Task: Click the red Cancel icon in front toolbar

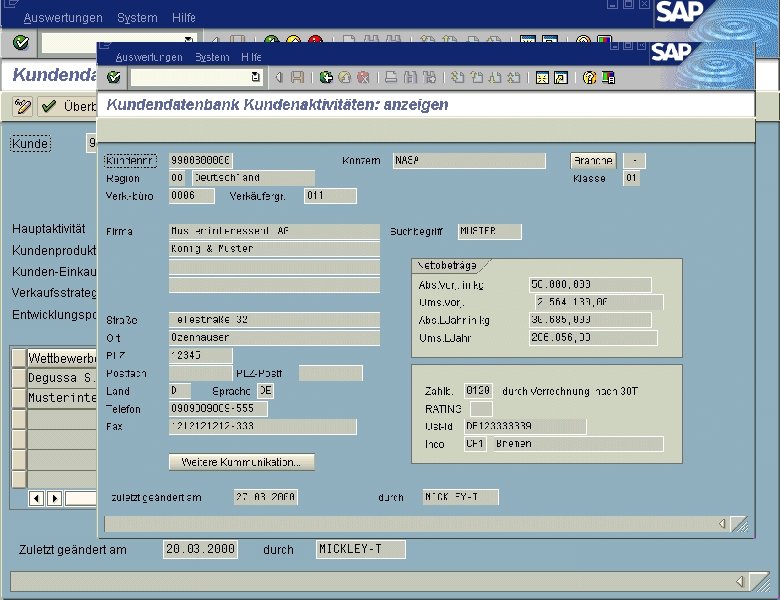Action: click(363, 77)
